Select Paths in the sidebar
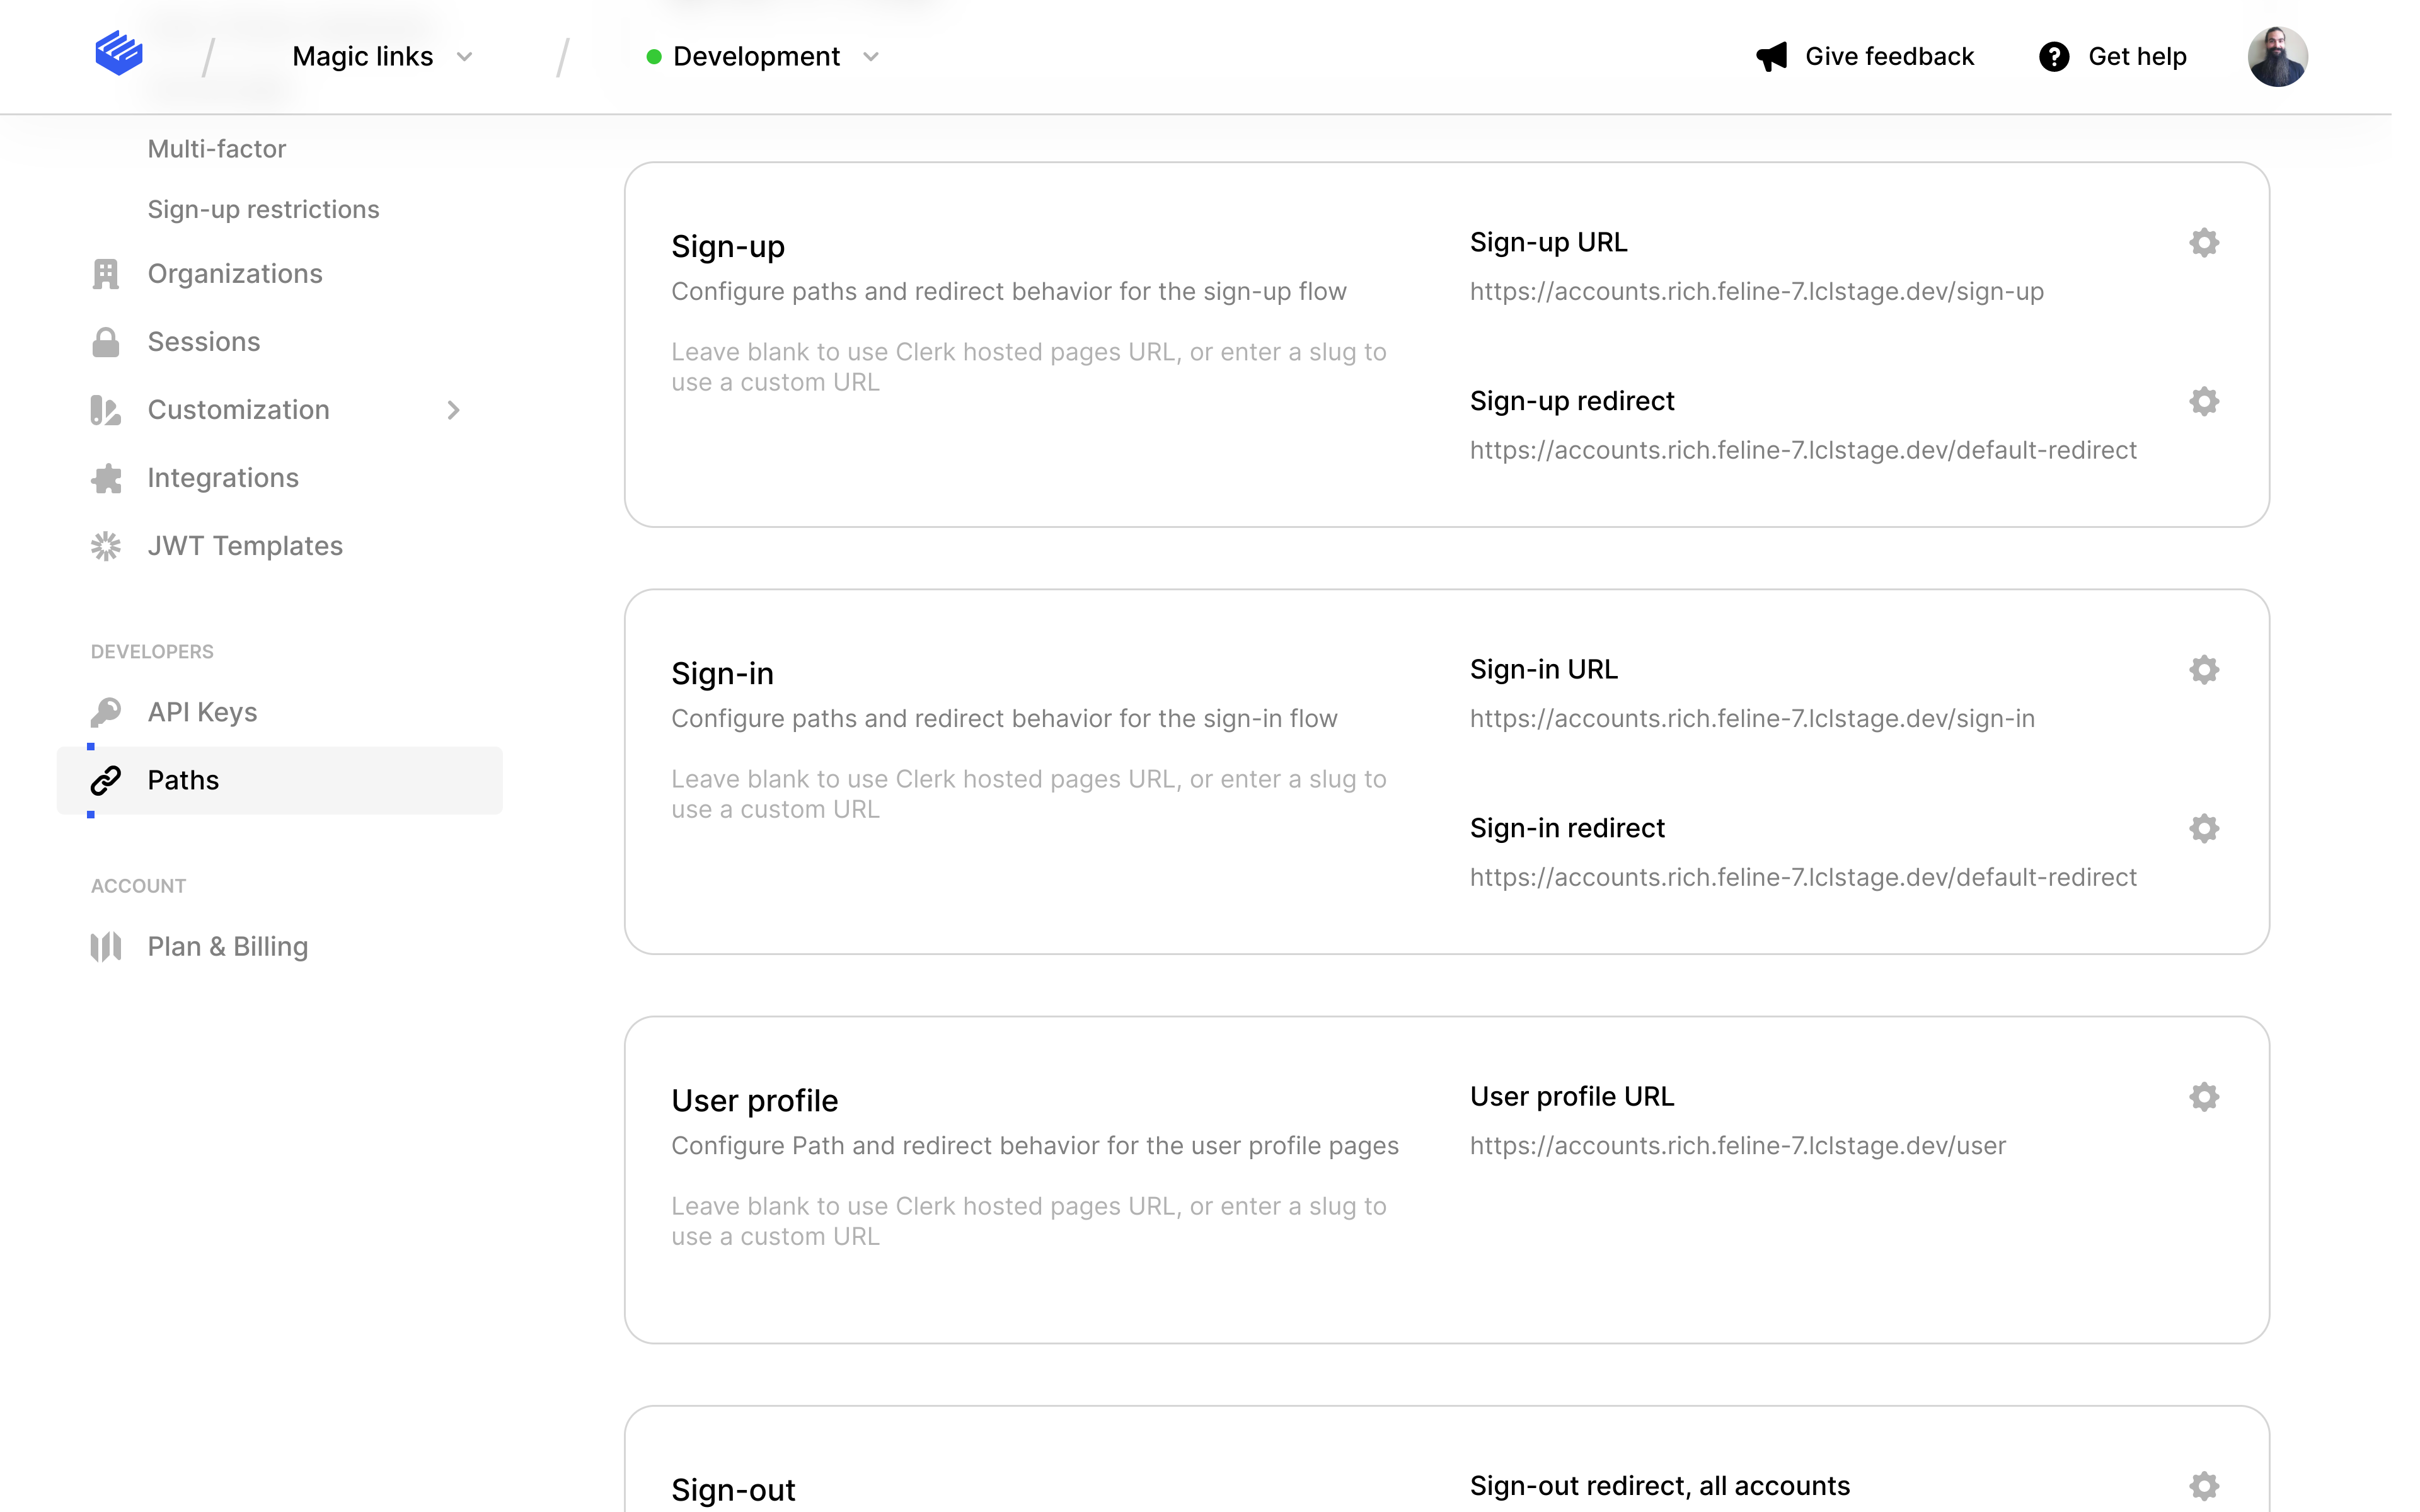This screenshot has width=2420, height=1512. [x=280, y=780]
